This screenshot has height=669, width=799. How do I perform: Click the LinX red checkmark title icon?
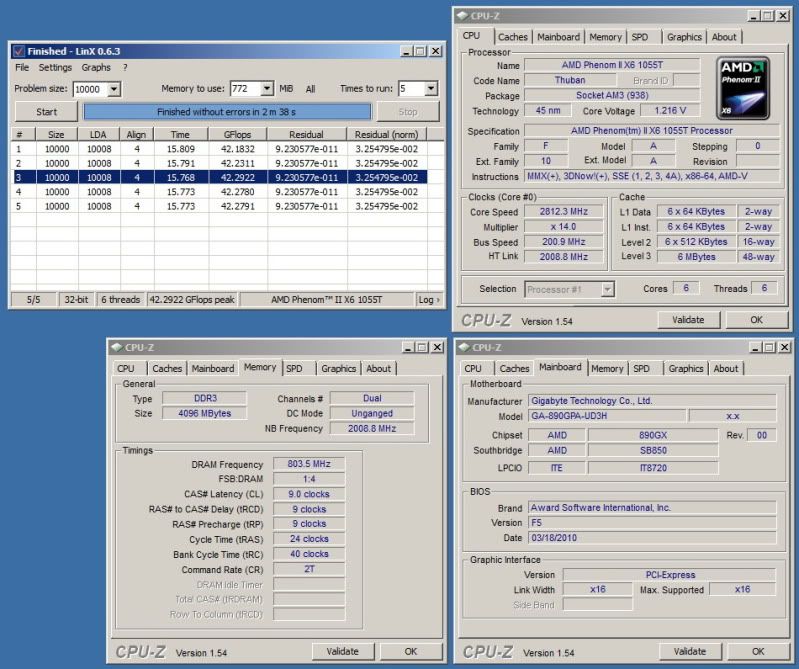click(17, 51)
